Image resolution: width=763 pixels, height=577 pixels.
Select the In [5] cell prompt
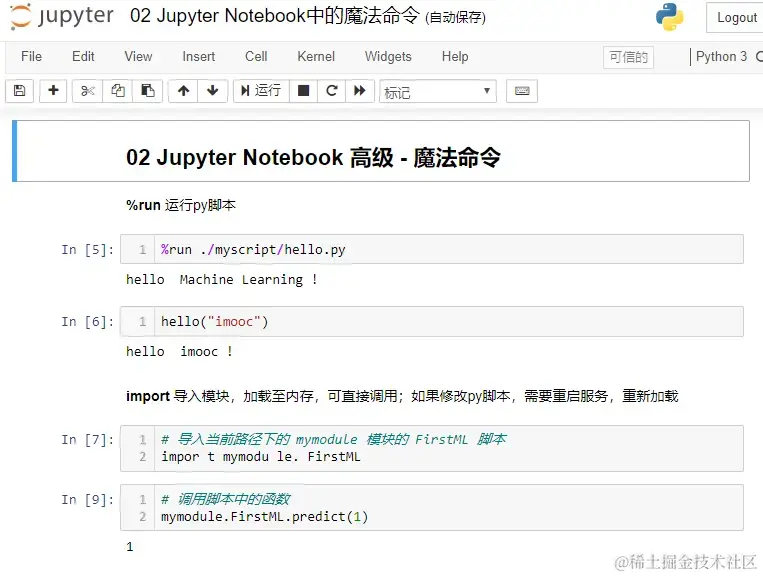(88, 250)
